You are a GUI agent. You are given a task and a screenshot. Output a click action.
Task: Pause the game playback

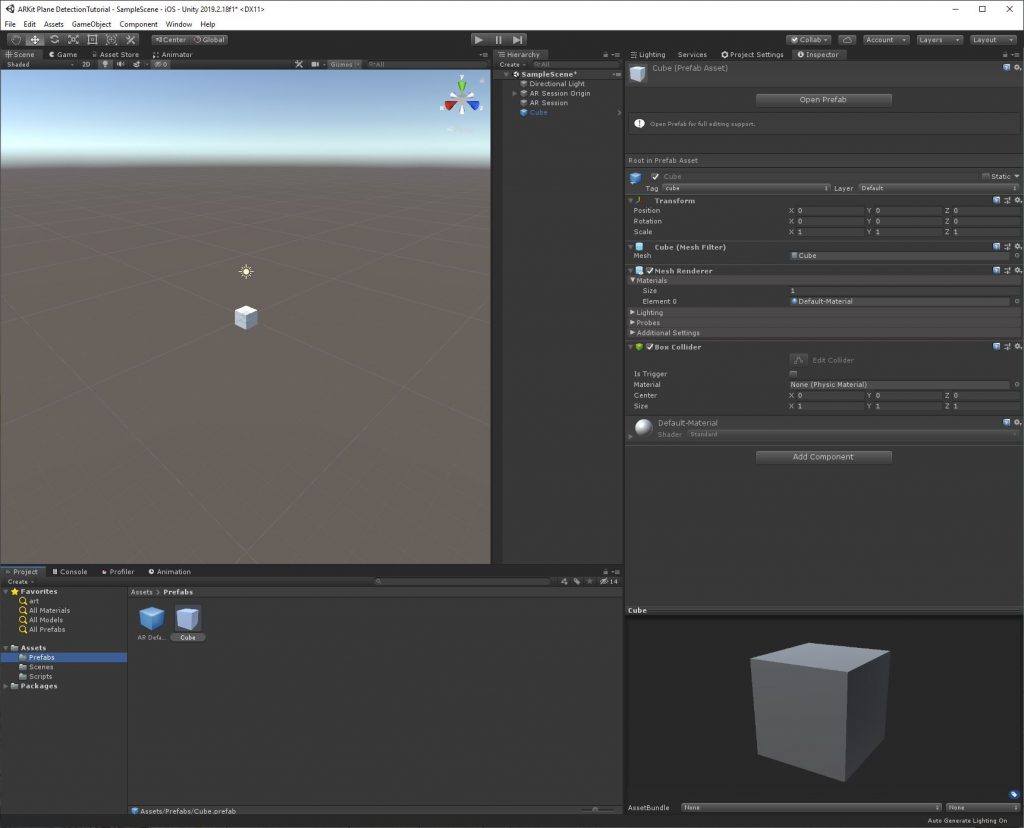[498, 40]
